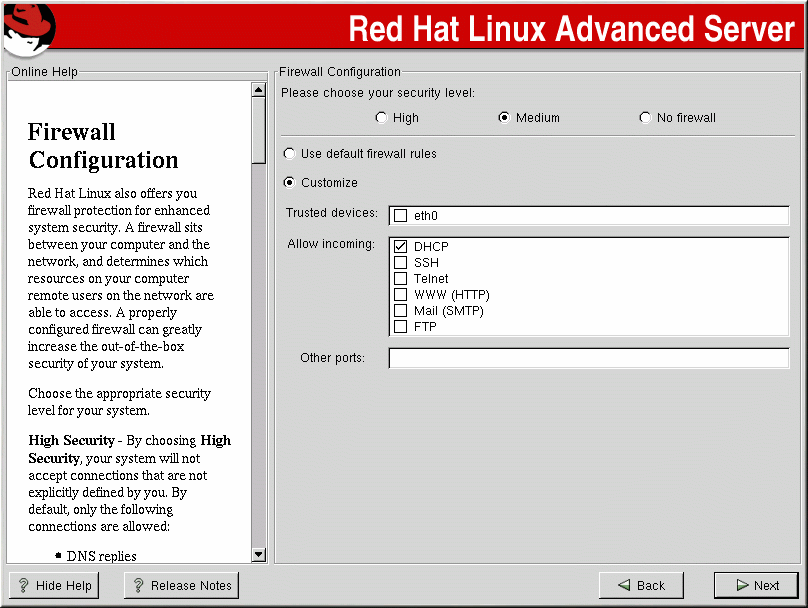This screenshot has width=808, height=608.
Task: Enable the FTP incoming checkbox
Action: pyautogui.click(x=400, y=326)
